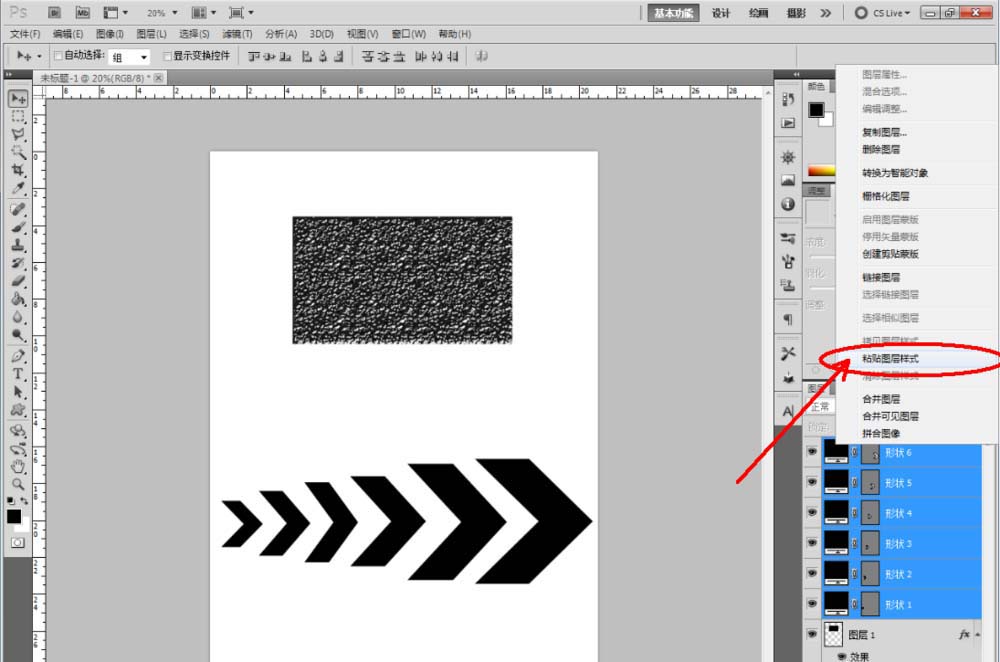This screenshot has height=662, width=1000.
Task: Open the 图层(L) menu
Action: 151,34
